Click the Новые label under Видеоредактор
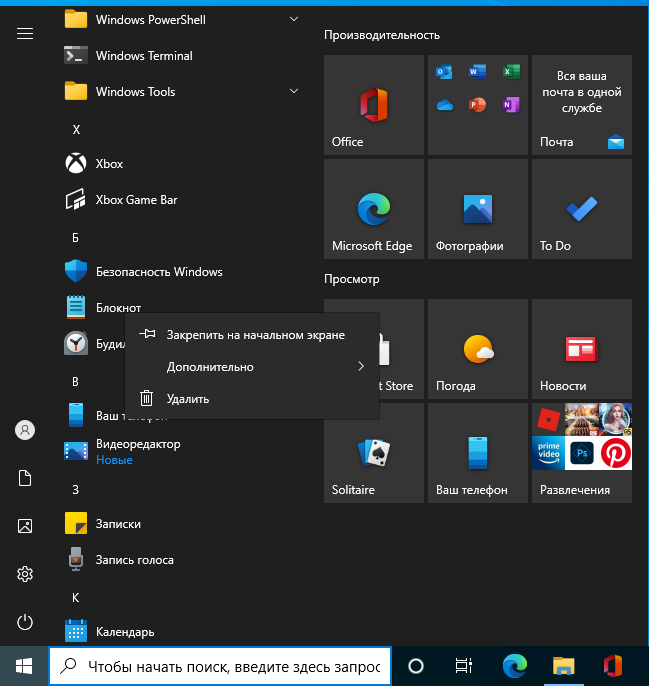Viewport: 649px width, 686px height. coord(114,460)
